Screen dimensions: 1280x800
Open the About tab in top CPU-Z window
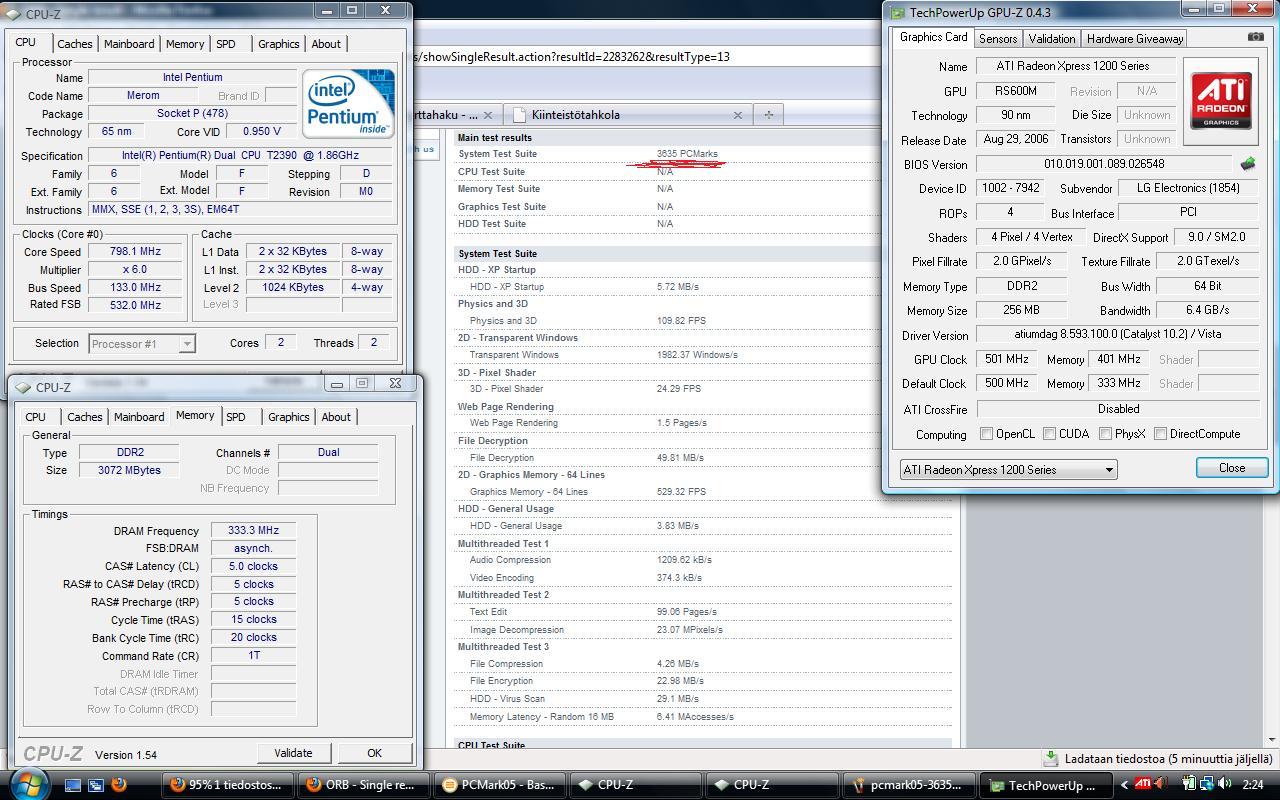pyautogui.click(x=326, y=44)
